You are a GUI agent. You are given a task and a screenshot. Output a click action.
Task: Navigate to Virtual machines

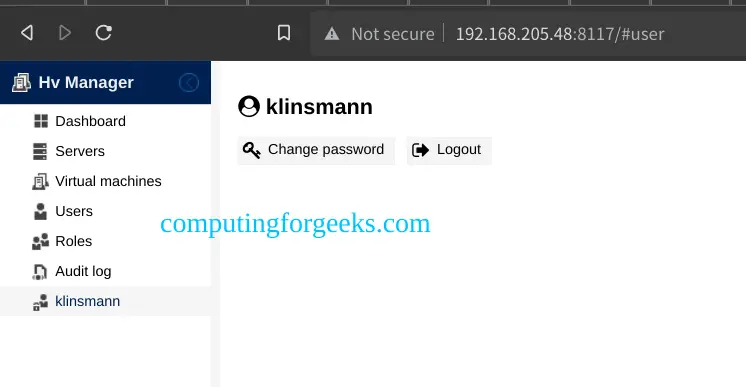[108, 181]
